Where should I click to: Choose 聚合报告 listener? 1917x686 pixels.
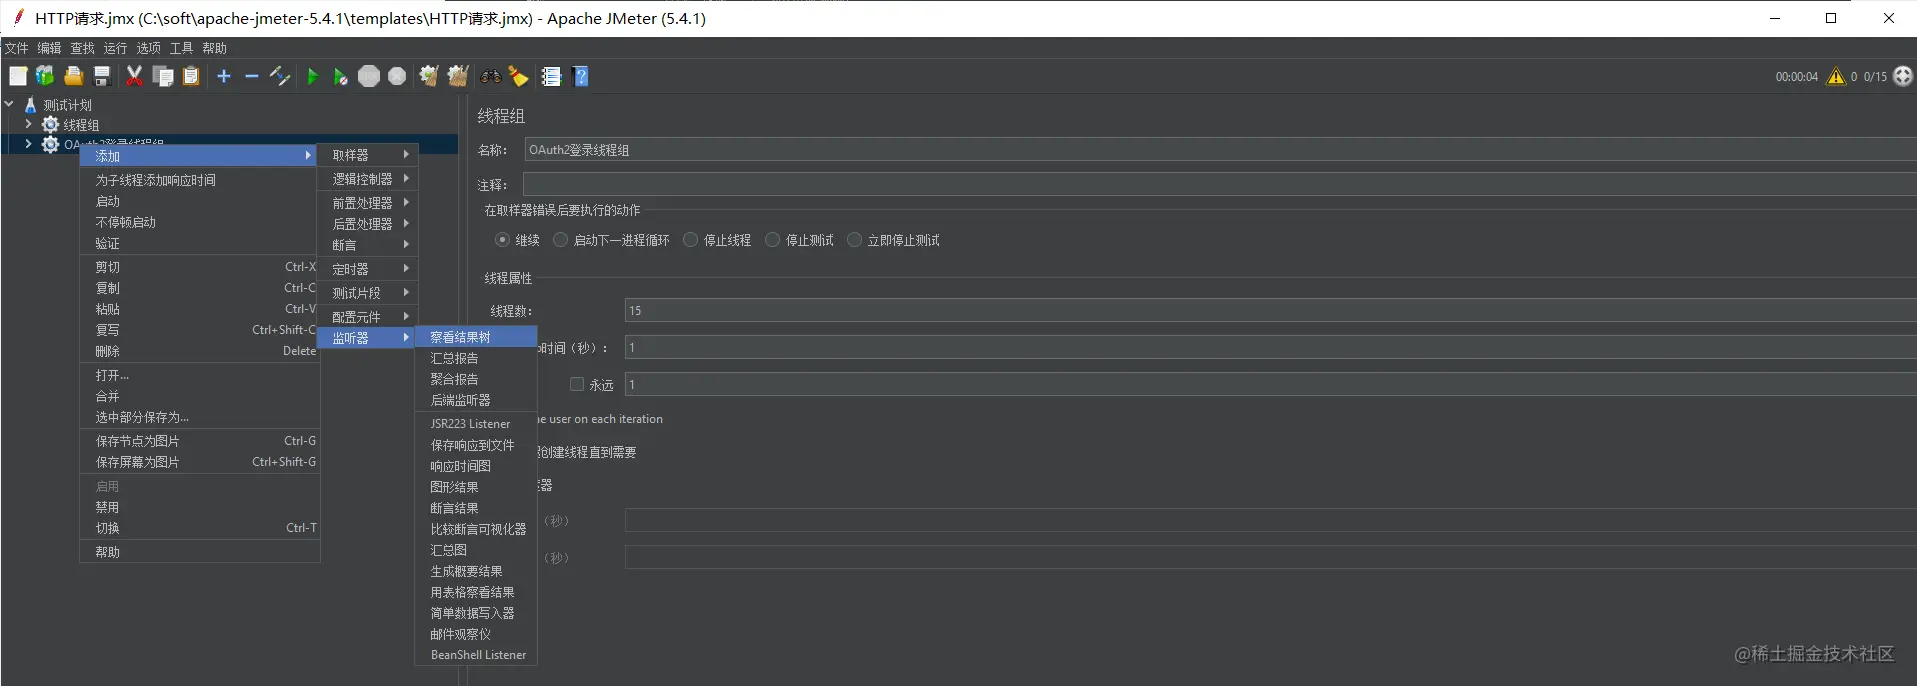(476, 379)
